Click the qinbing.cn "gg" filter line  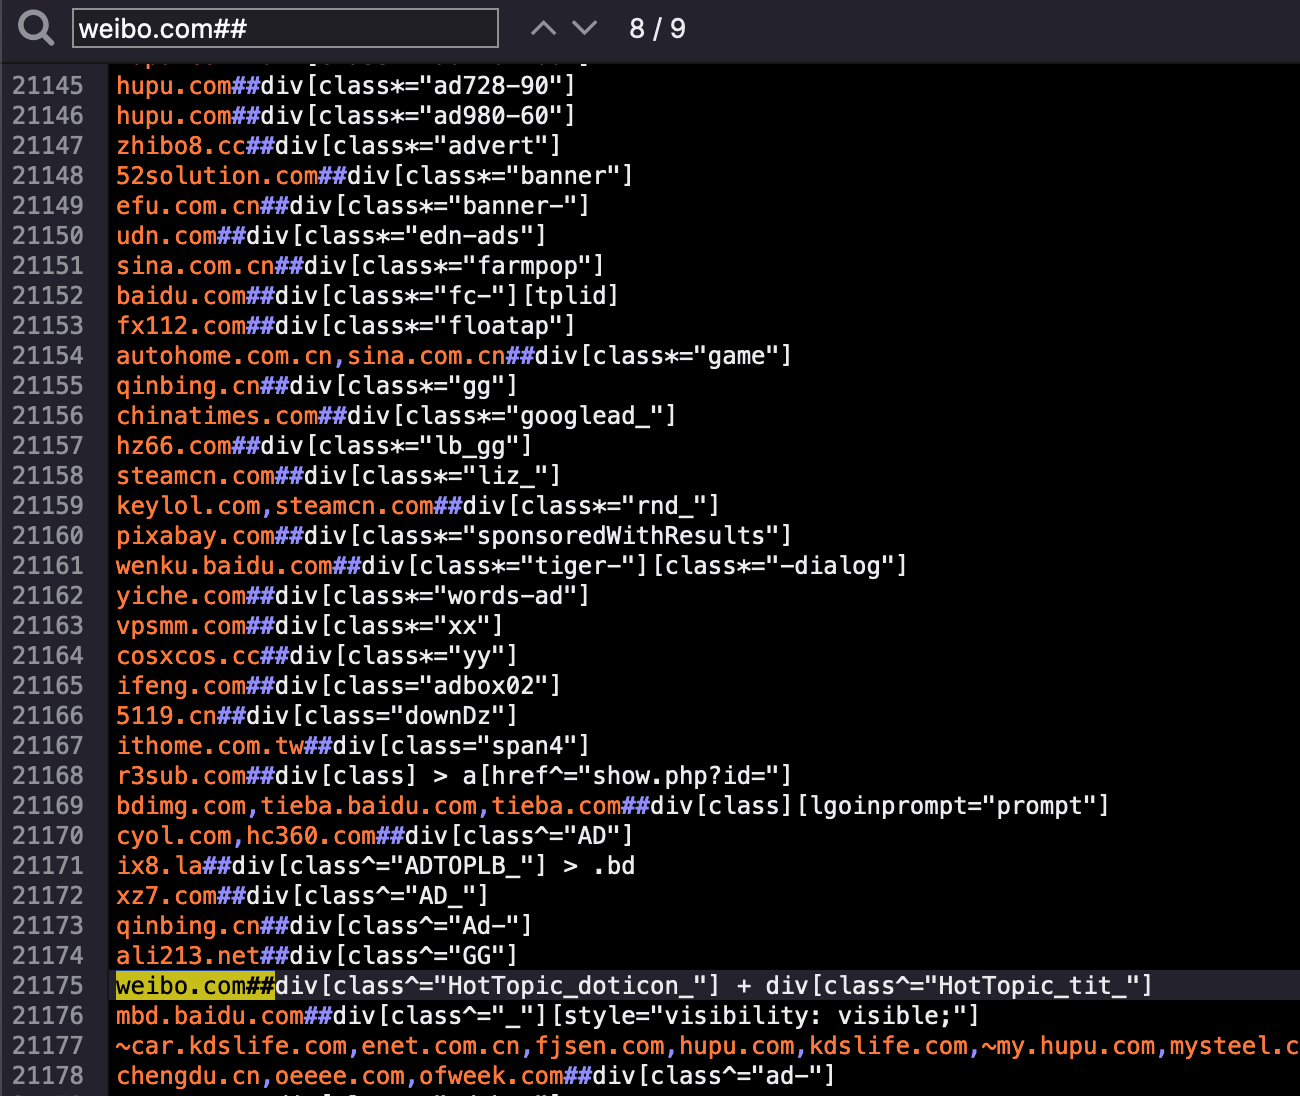(317, 385)
